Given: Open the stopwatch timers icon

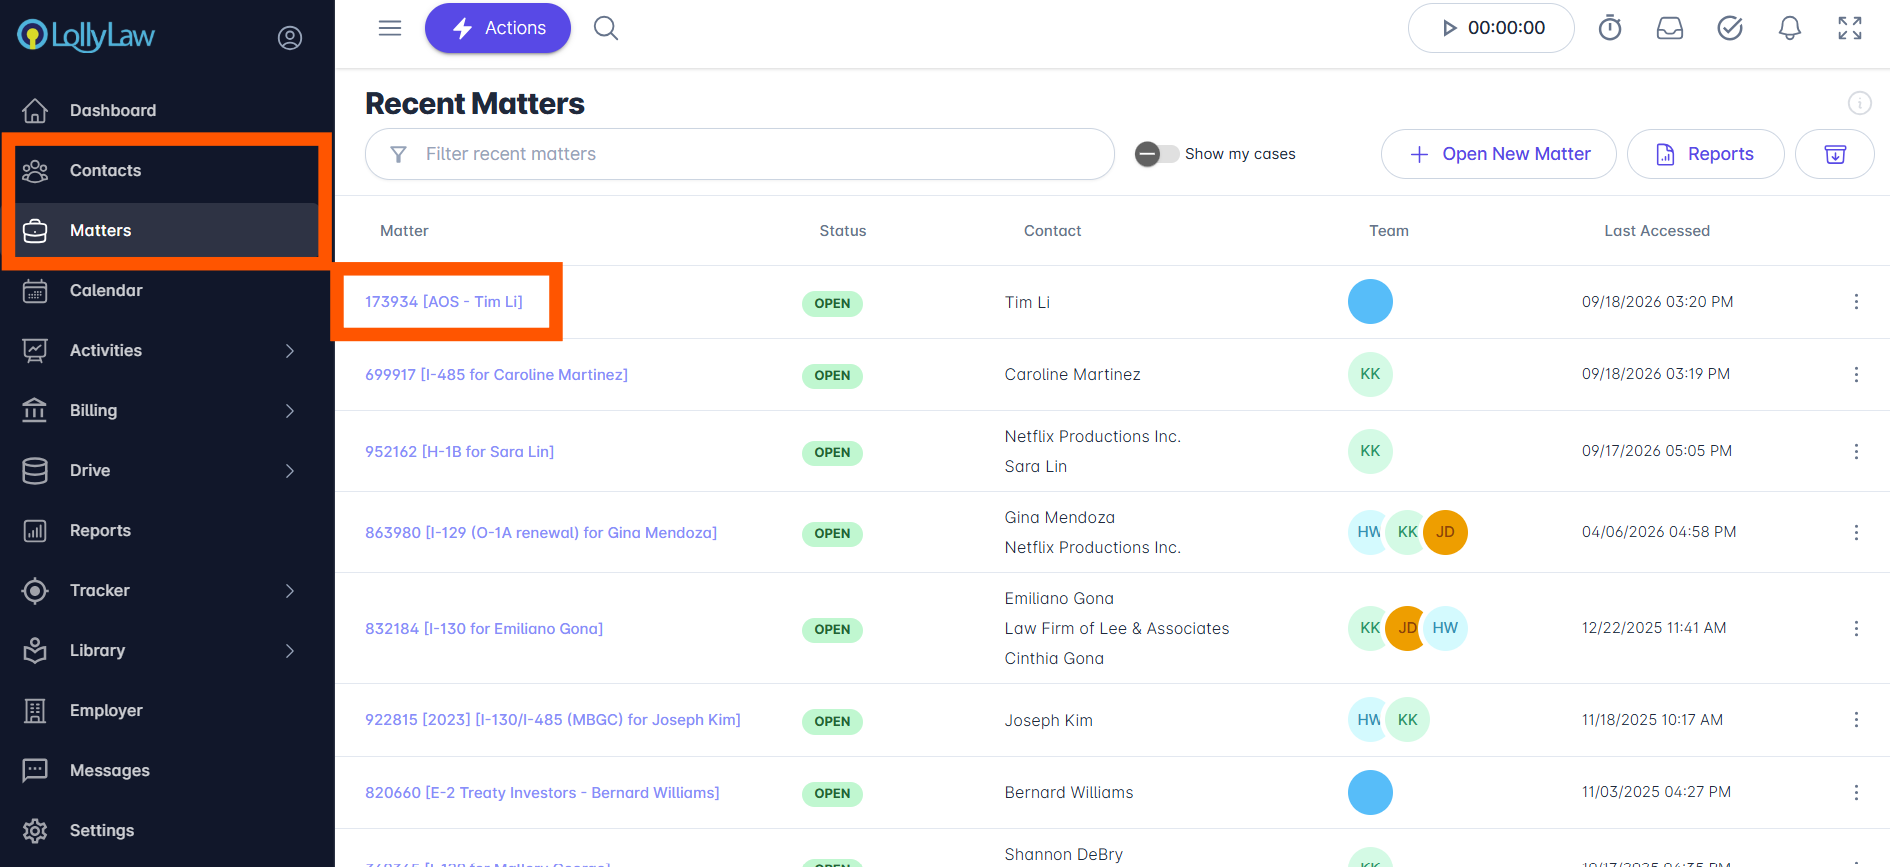Looking at the screenshot, I should 1610,28.
